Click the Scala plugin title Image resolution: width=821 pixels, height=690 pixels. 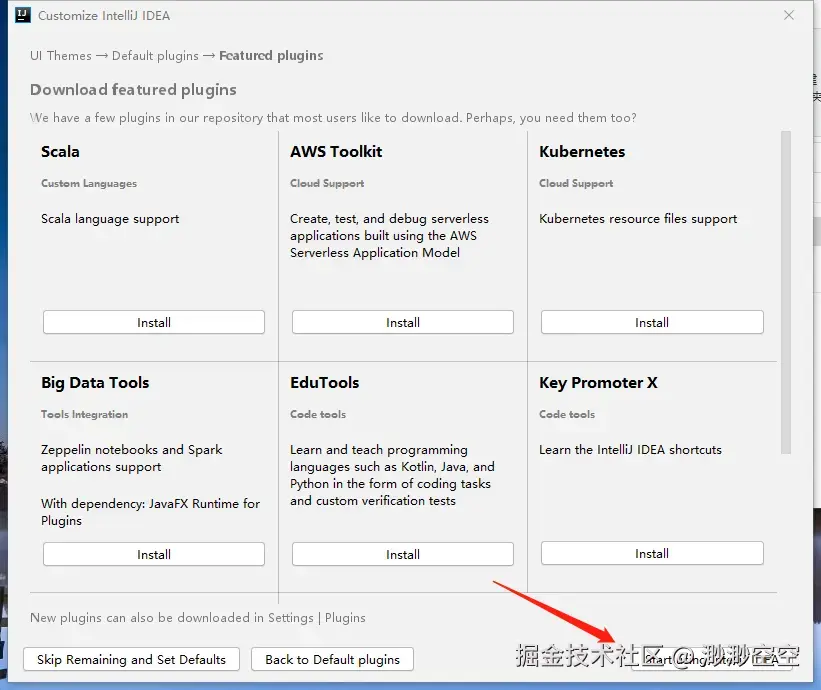click(60, 152)
